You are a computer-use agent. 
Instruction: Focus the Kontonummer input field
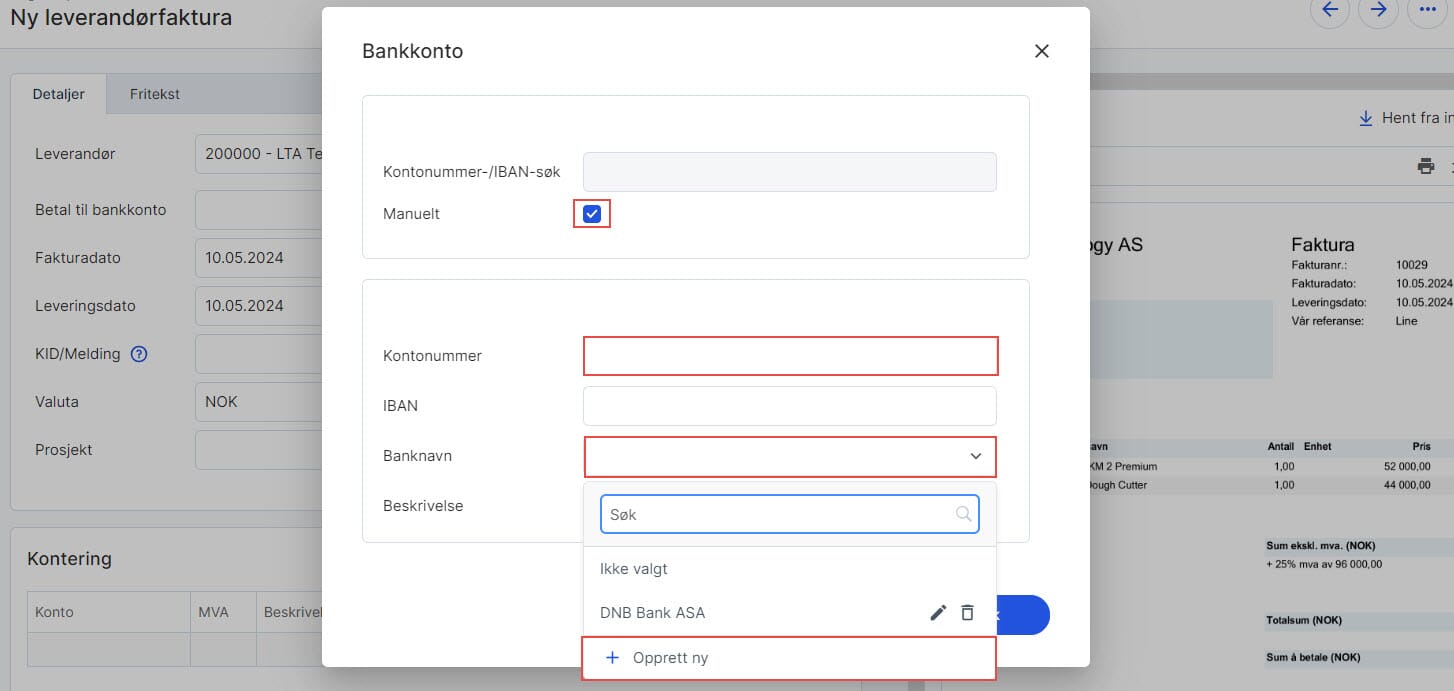(x=790, y=356)
